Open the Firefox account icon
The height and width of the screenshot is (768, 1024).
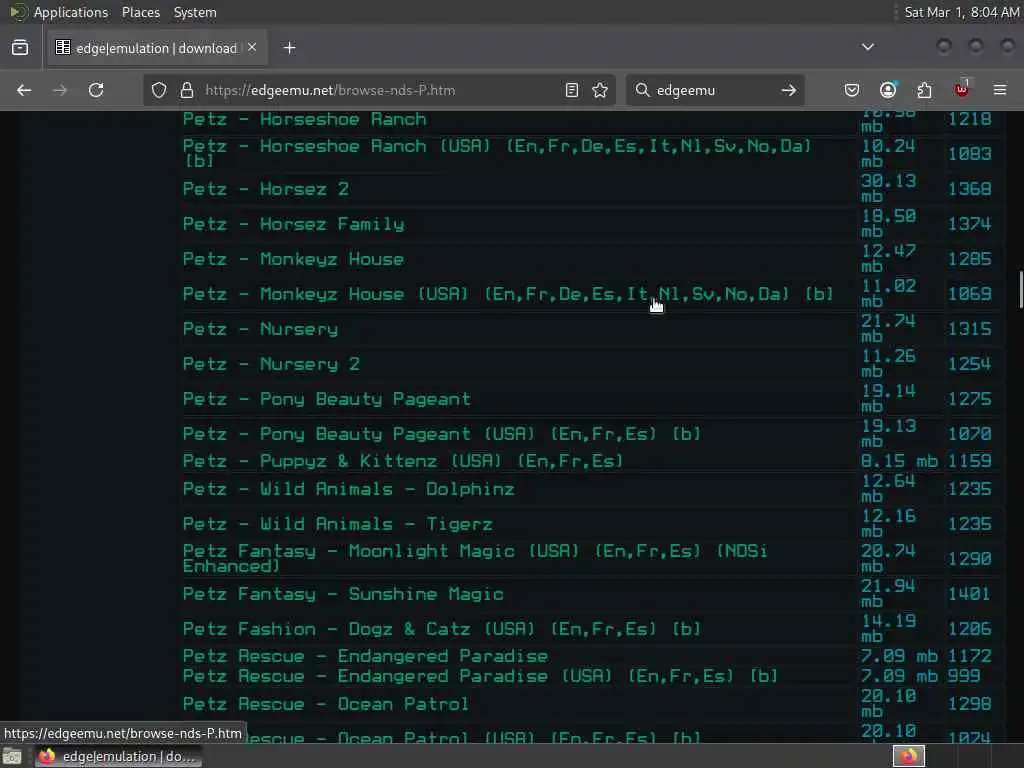(x=888, y=90)
